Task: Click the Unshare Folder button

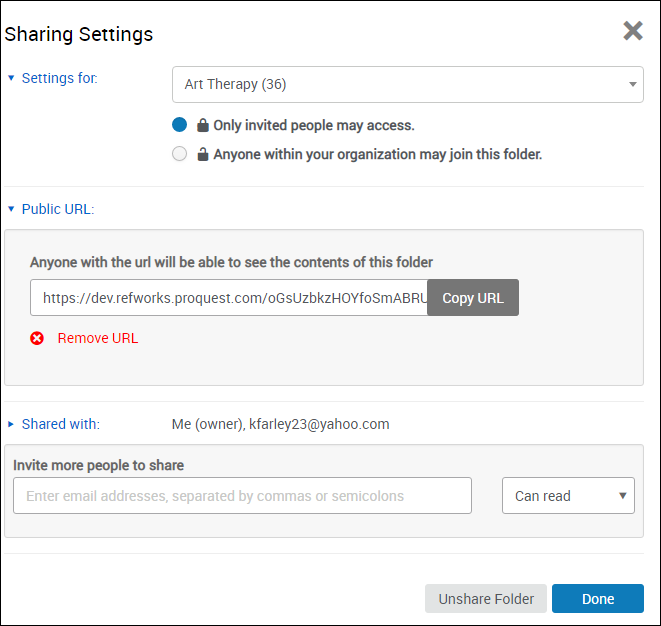Action: (x=486, y=599)
